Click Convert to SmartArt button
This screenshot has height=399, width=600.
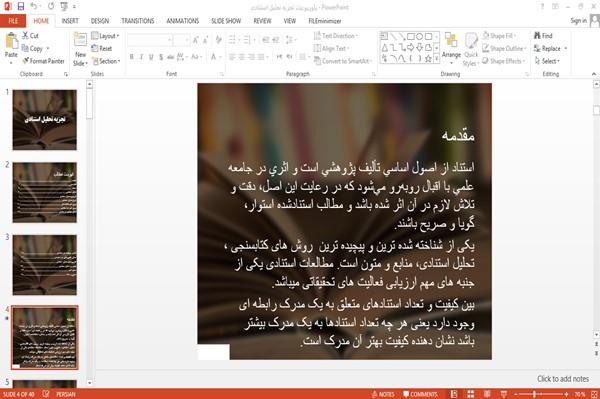coord(342,61)
